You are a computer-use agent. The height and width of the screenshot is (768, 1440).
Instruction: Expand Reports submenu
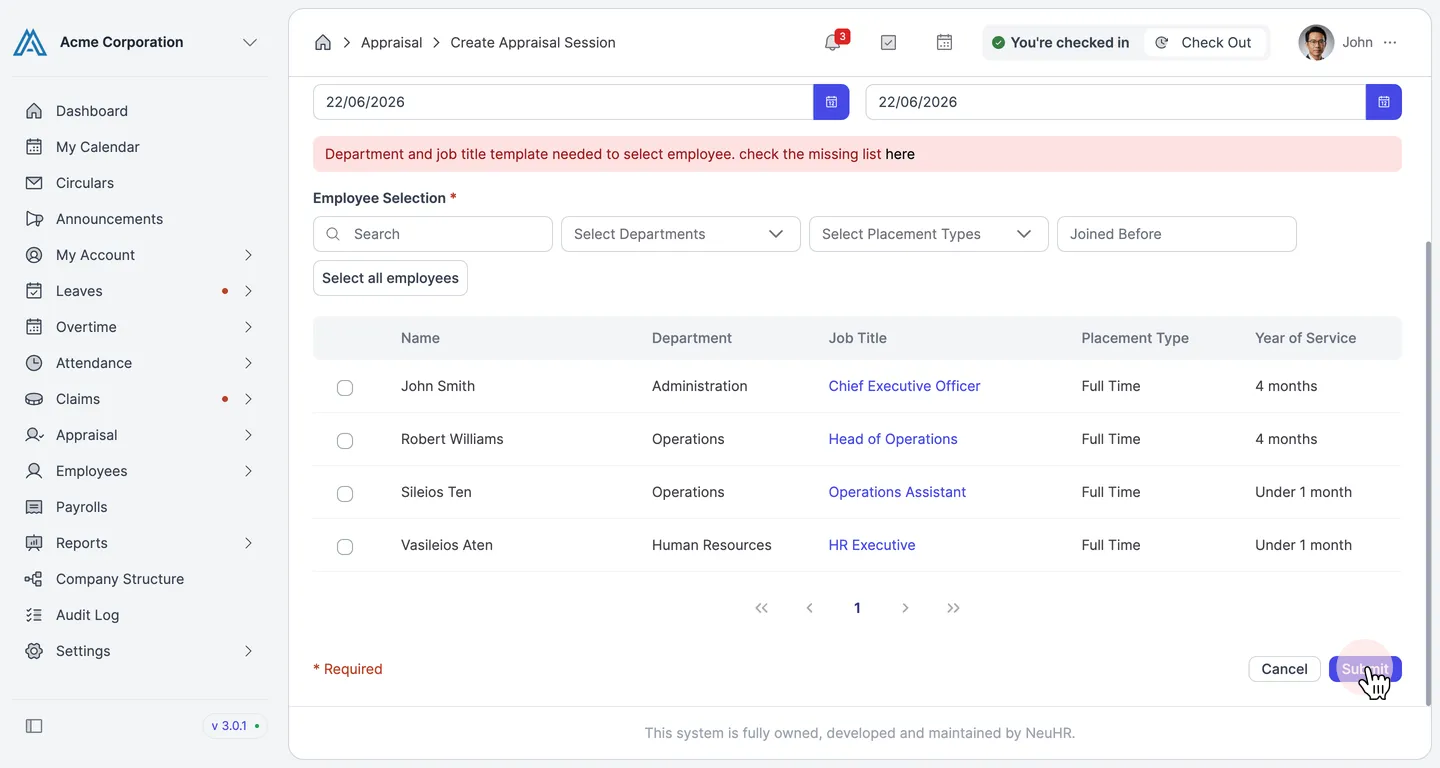(x=248, y=543)
